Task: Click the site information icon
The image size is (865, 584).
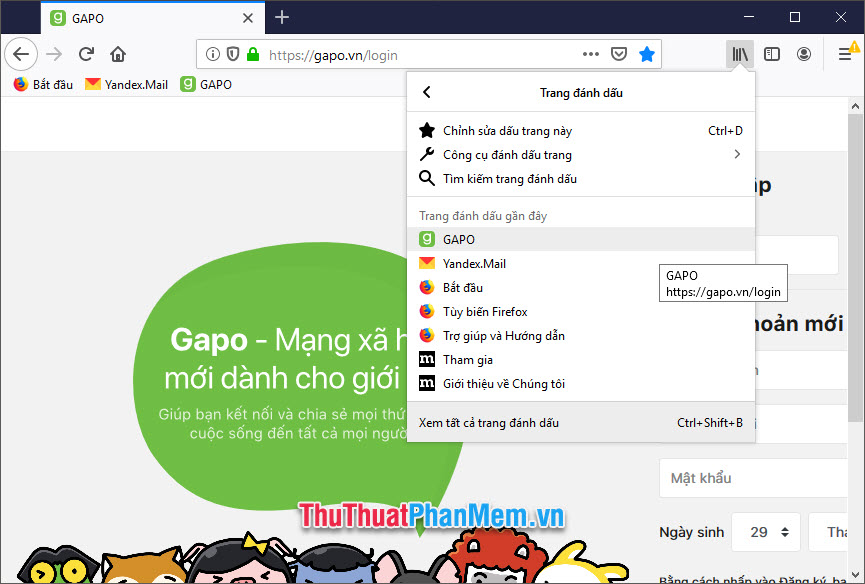Action: [212, 56]
